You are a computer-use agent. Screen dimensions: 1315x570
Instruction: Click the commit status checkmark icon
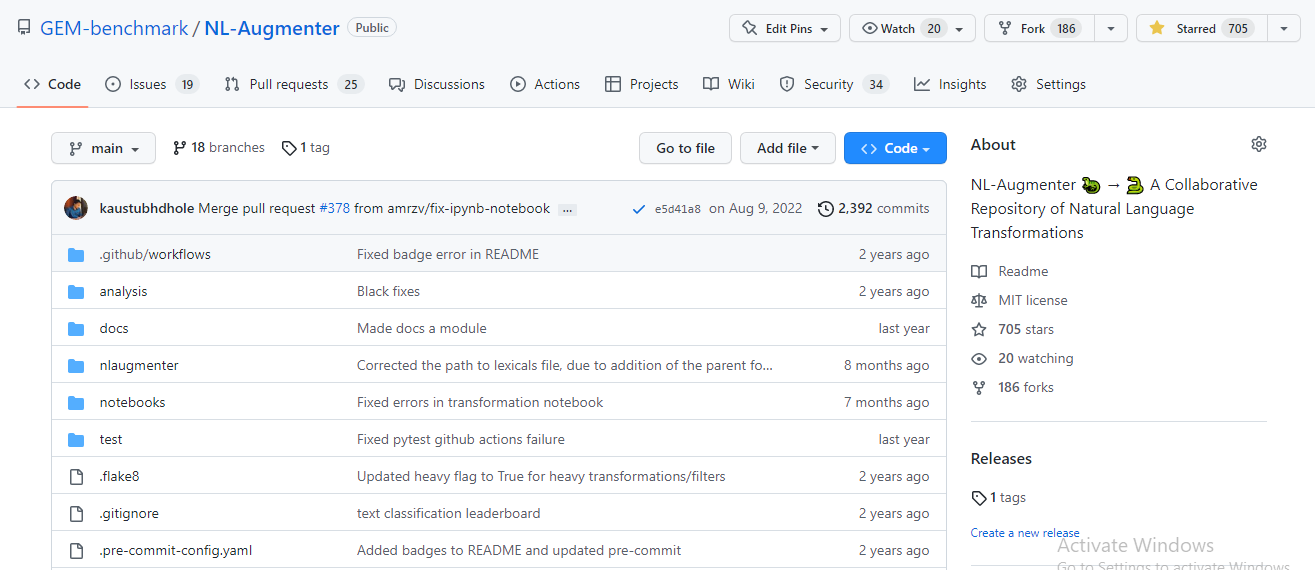click(639, 209)
